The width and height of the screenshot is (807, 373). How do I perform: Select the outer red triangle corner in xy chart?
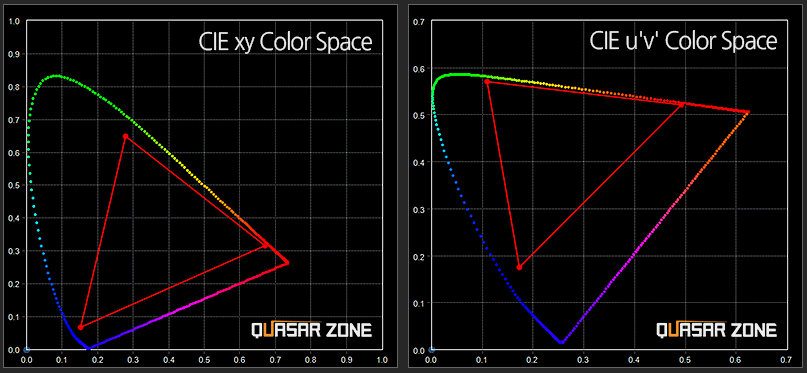[287, 262]
